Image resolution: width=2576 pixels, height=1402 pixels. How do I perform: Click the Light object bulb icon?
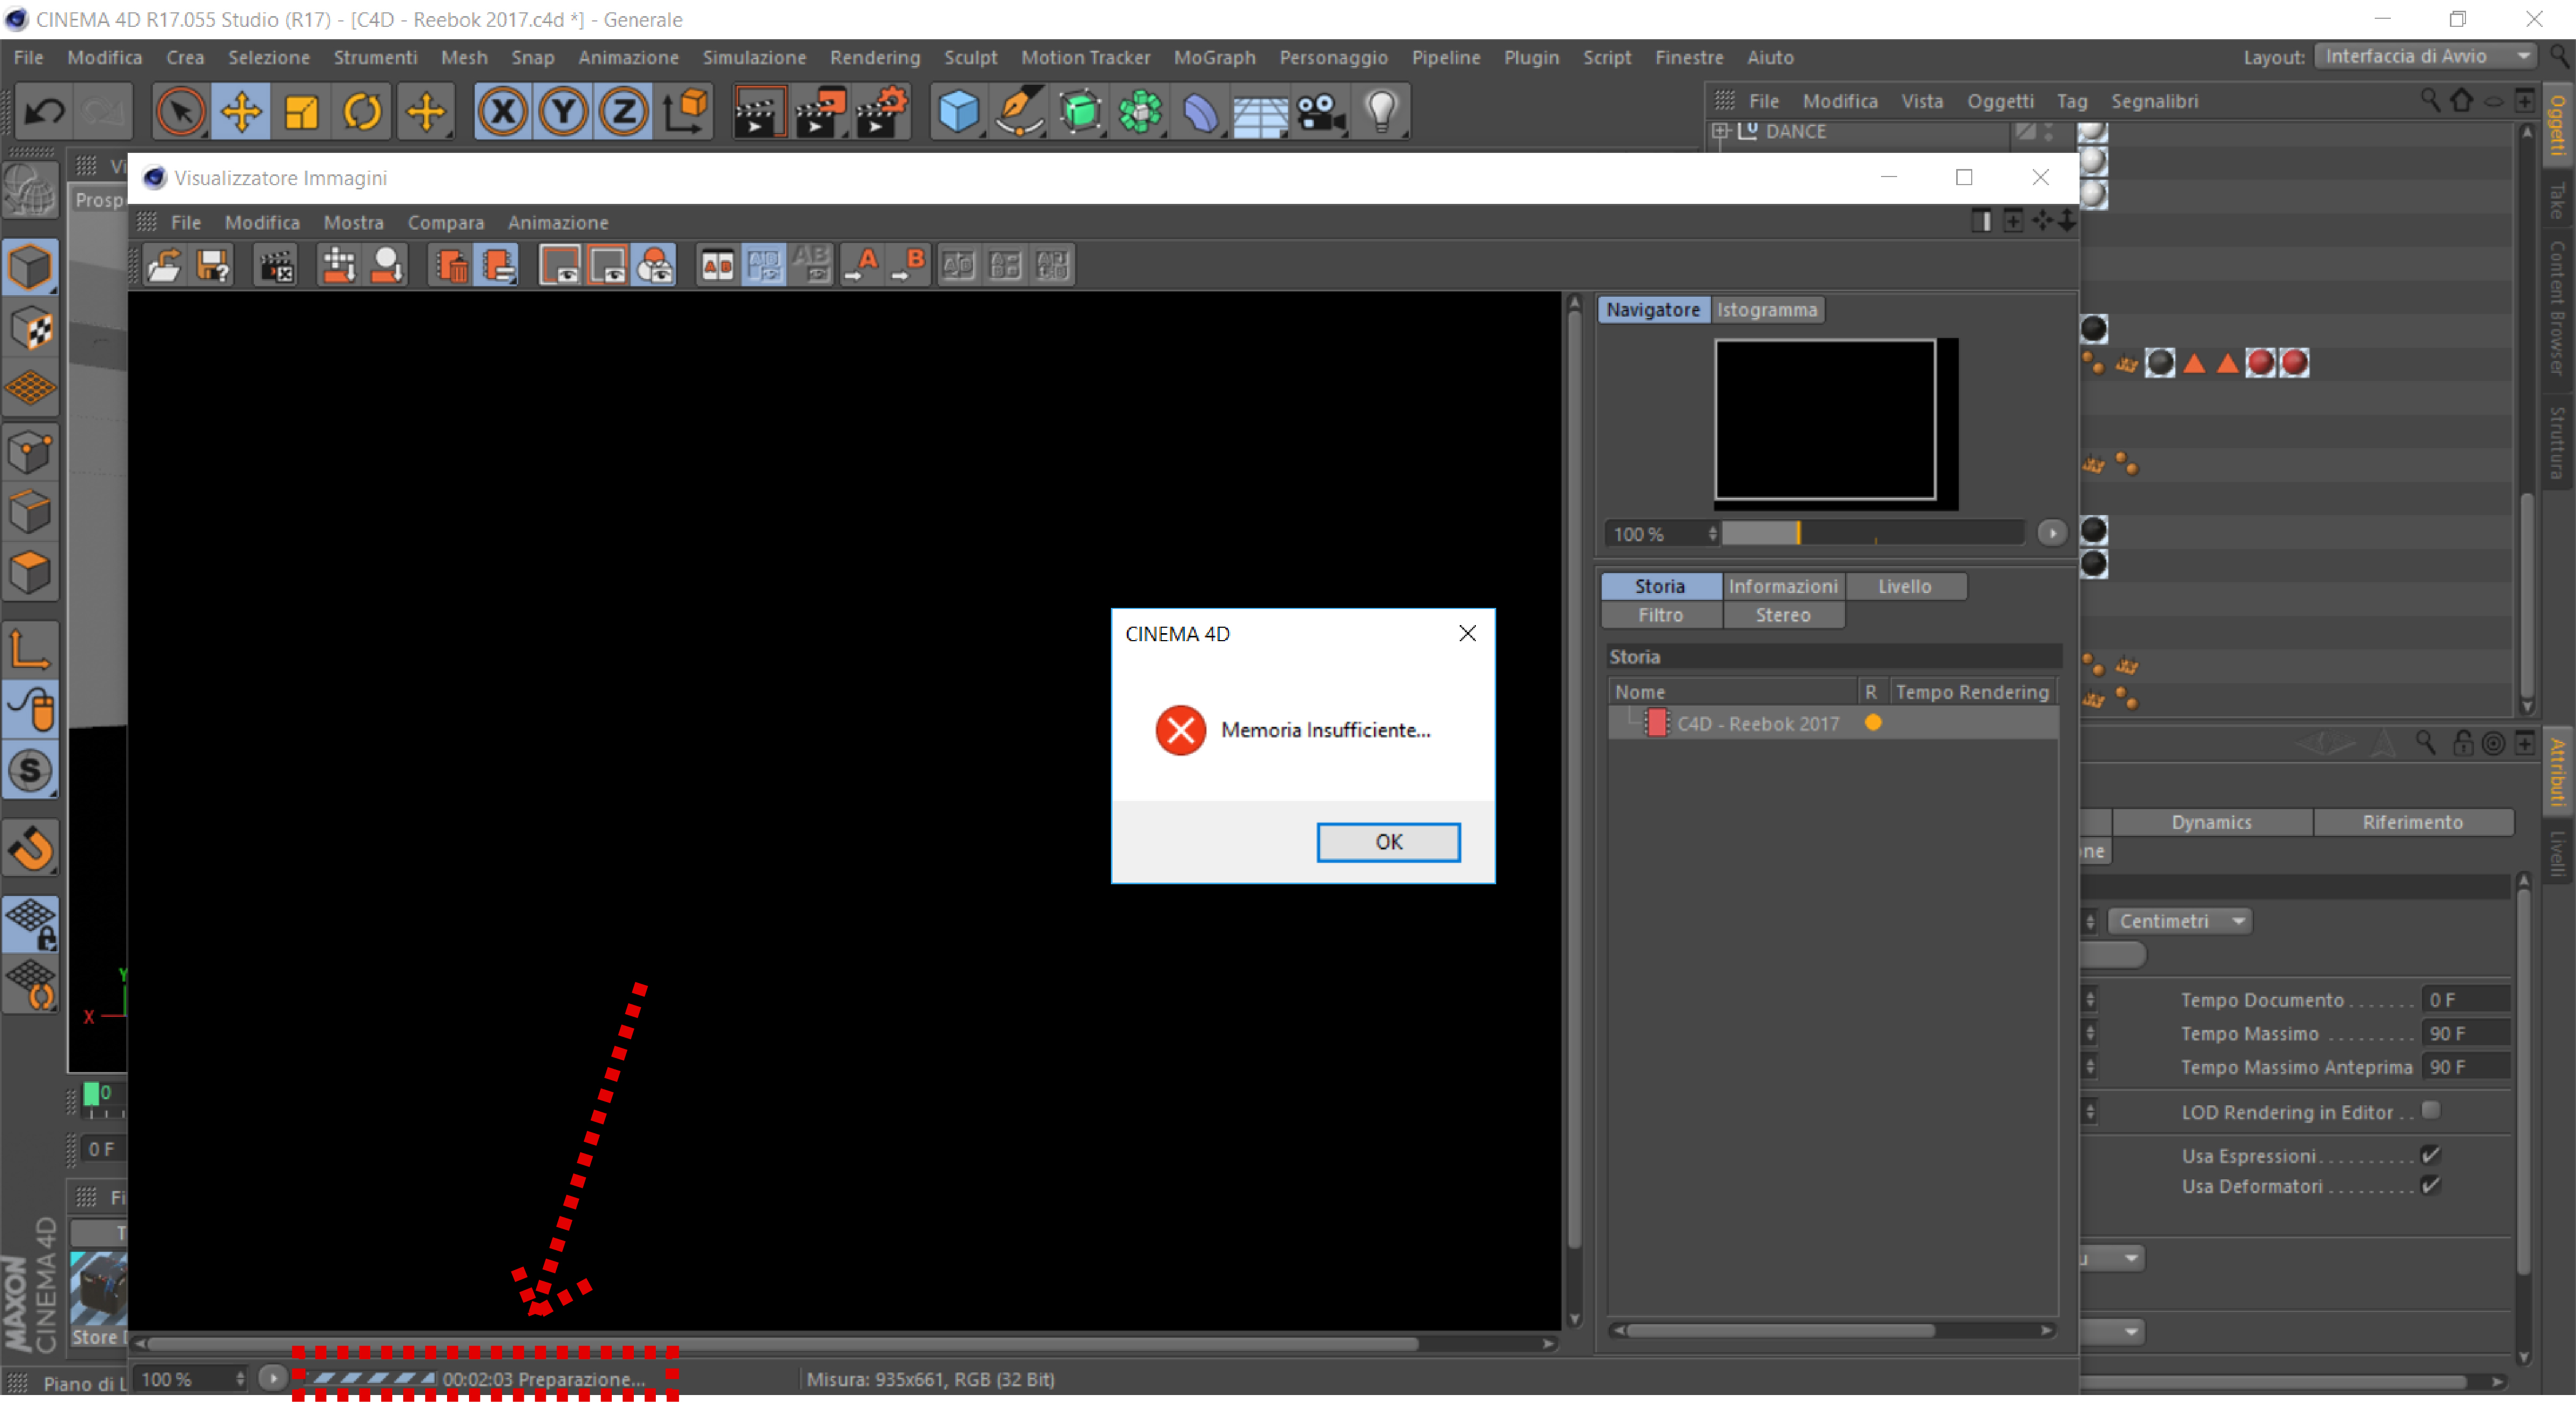[1381, 111]
